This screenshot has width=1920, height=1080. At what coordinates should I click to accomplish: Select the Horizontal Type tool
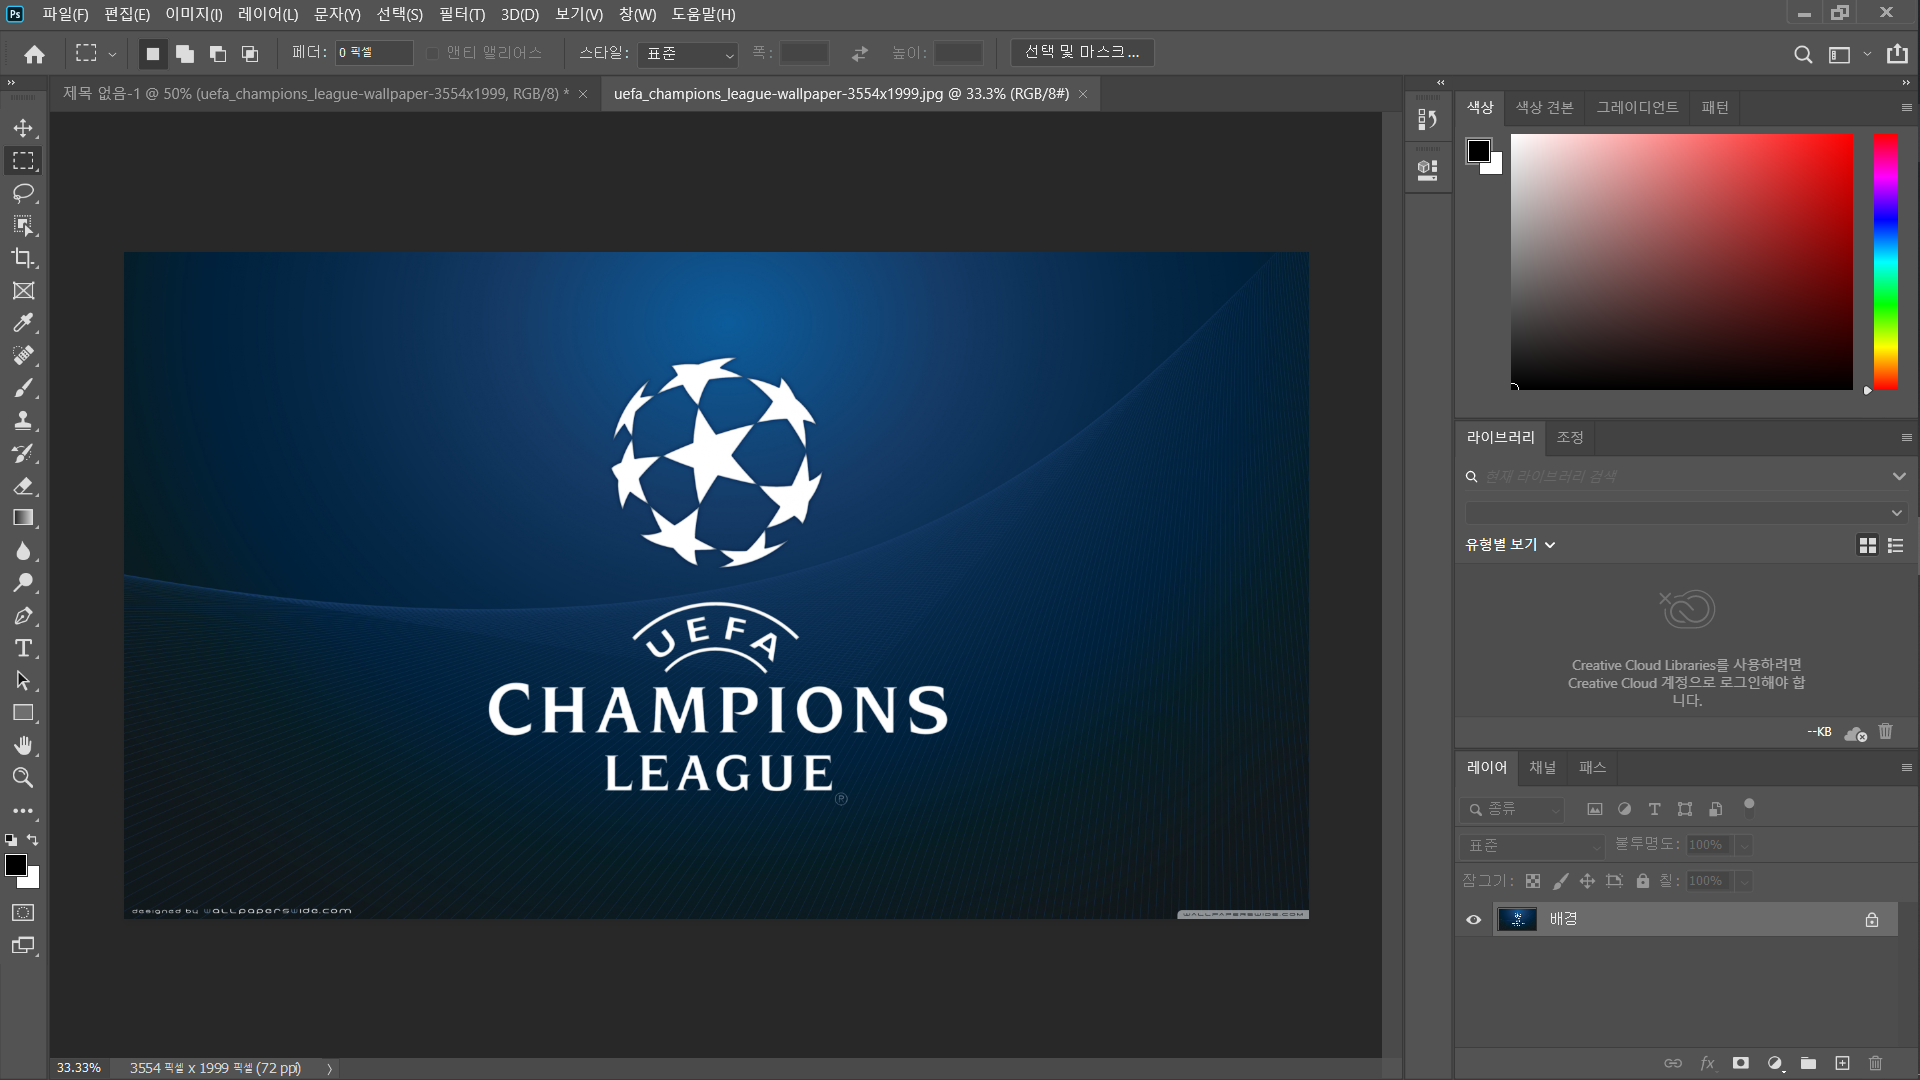(23, 648)
